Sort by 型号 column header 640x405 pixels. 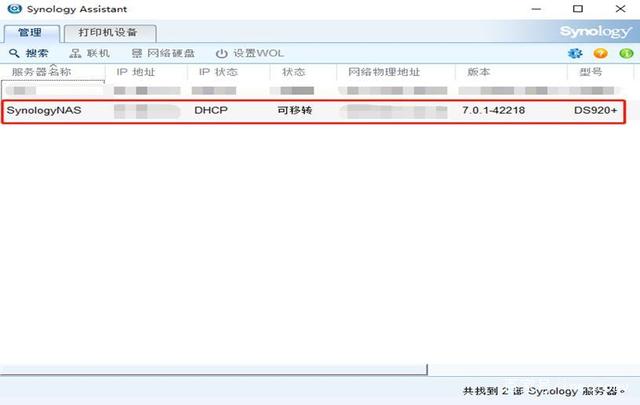point(600,72)
